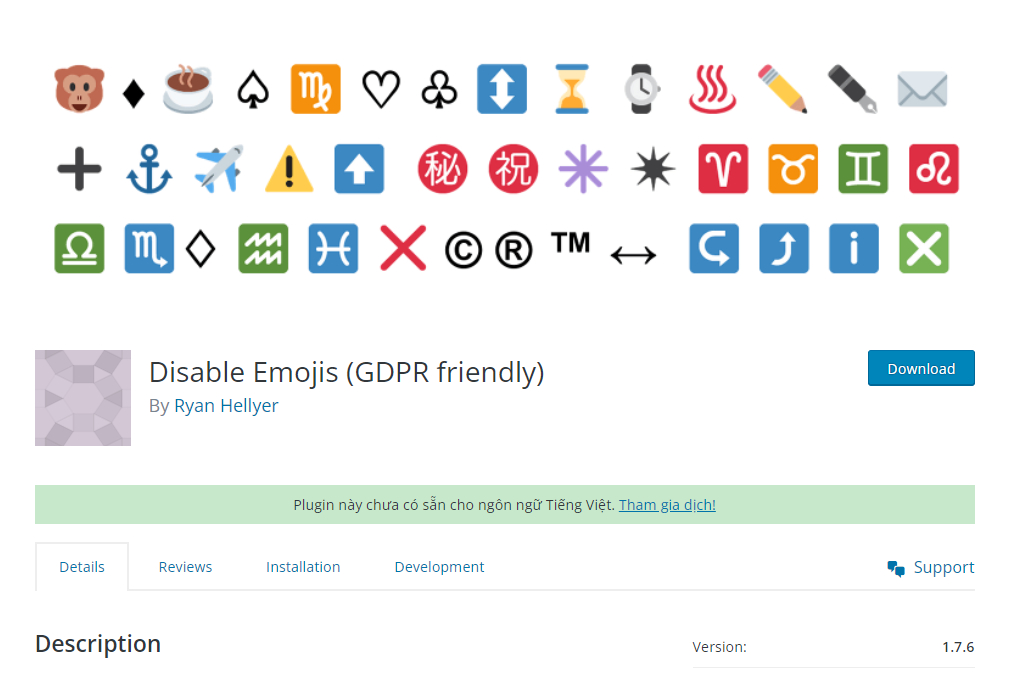Open the Details tab

82,567
